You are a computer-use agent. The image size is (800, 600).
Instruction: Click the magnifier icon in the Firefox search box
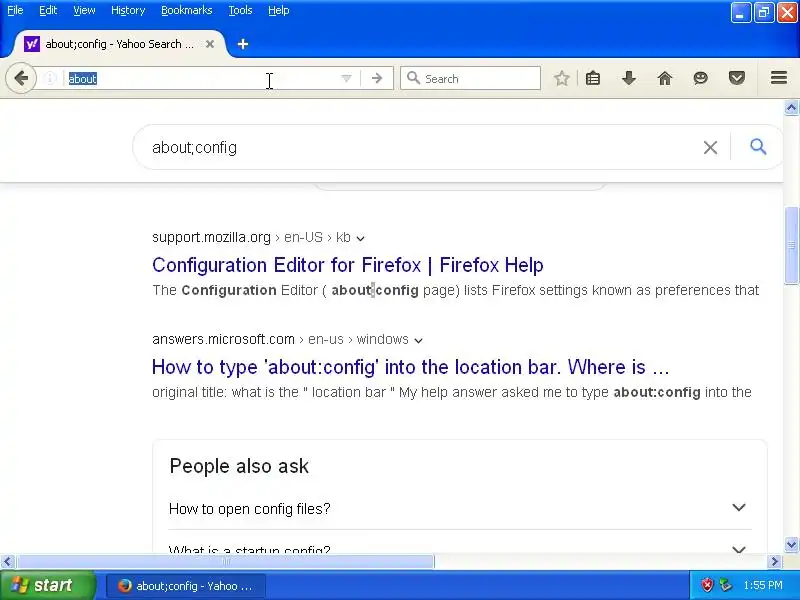pyautogui.click(x=413, y=78)
